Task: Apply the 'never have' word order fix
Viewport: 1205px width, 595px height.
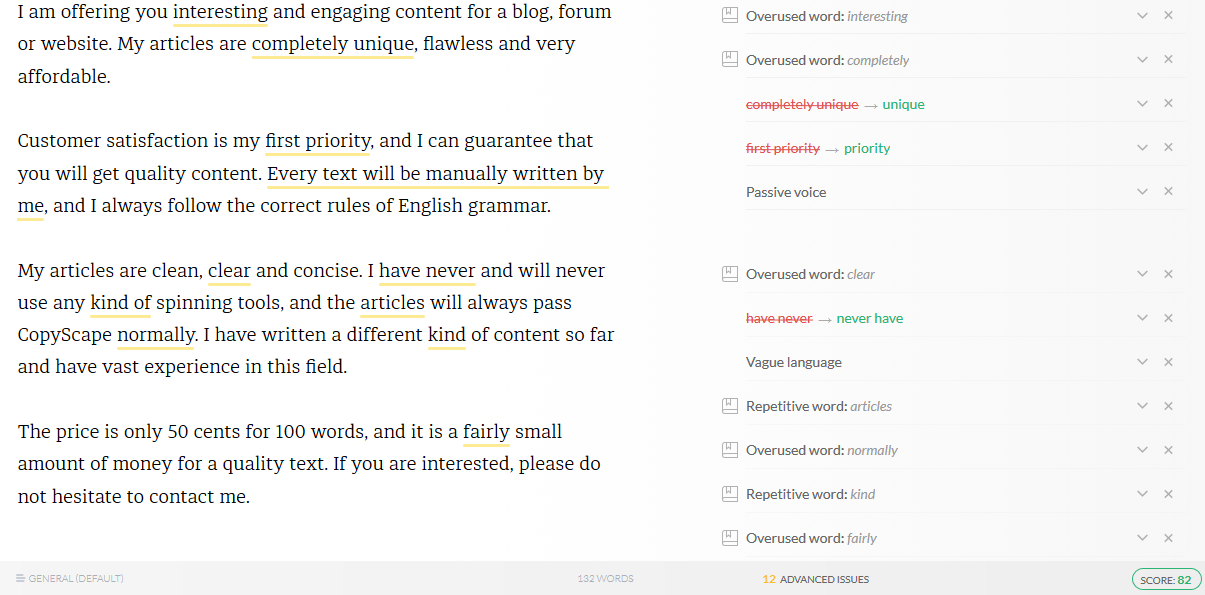Action: 869,318
